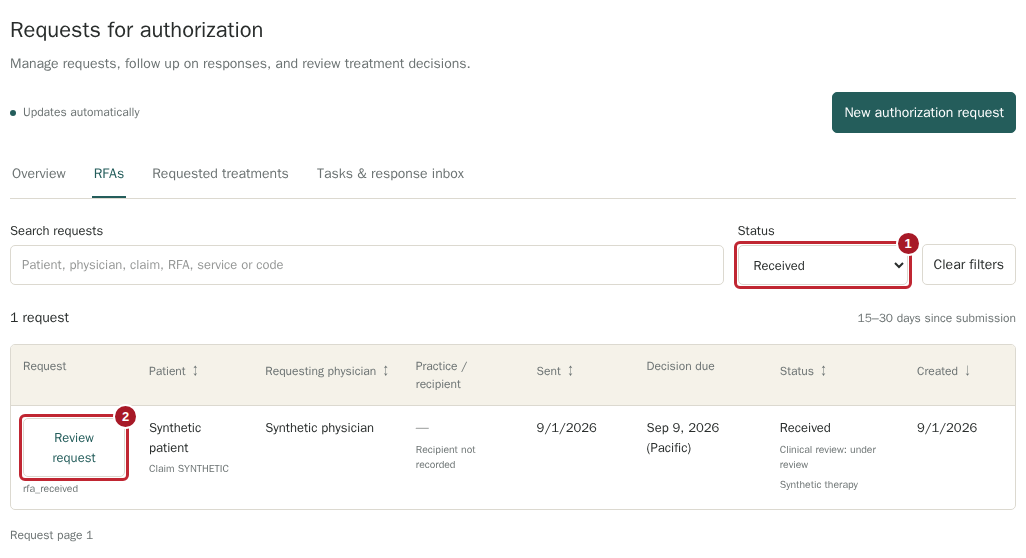
Task: Click the rfa_received identifier text
Action: coord(50,489)
